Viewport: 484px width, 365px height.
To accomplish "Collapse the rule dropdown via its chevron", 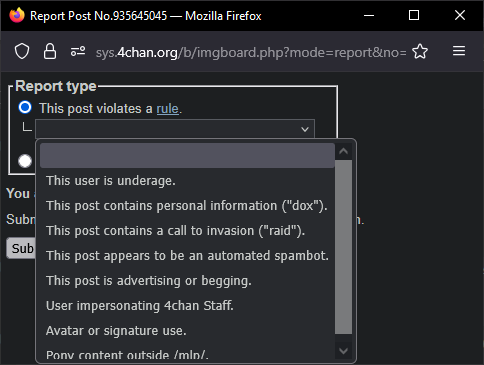I will 305,129.
